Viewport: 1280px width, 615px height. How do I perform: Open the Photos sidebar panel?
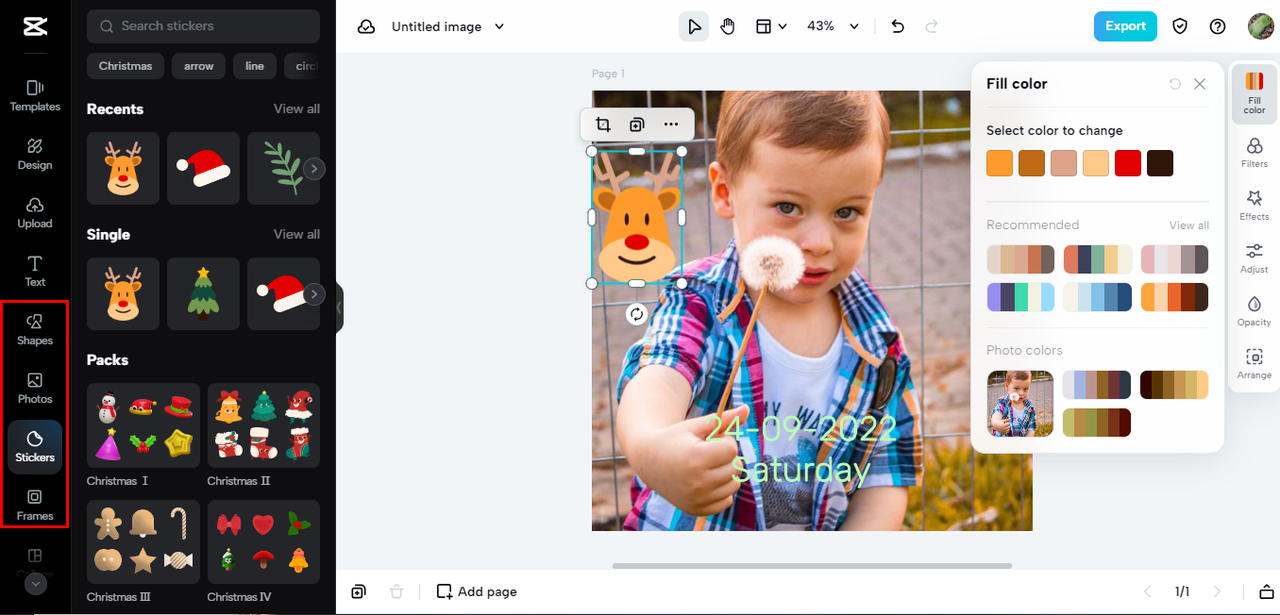(x=35, y=388)
